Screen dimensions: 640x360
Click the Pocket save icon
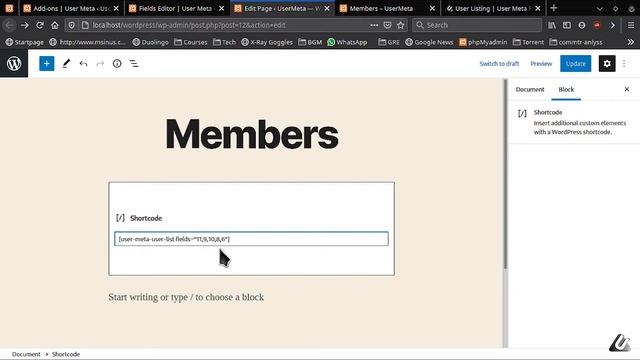coord(387,25)
